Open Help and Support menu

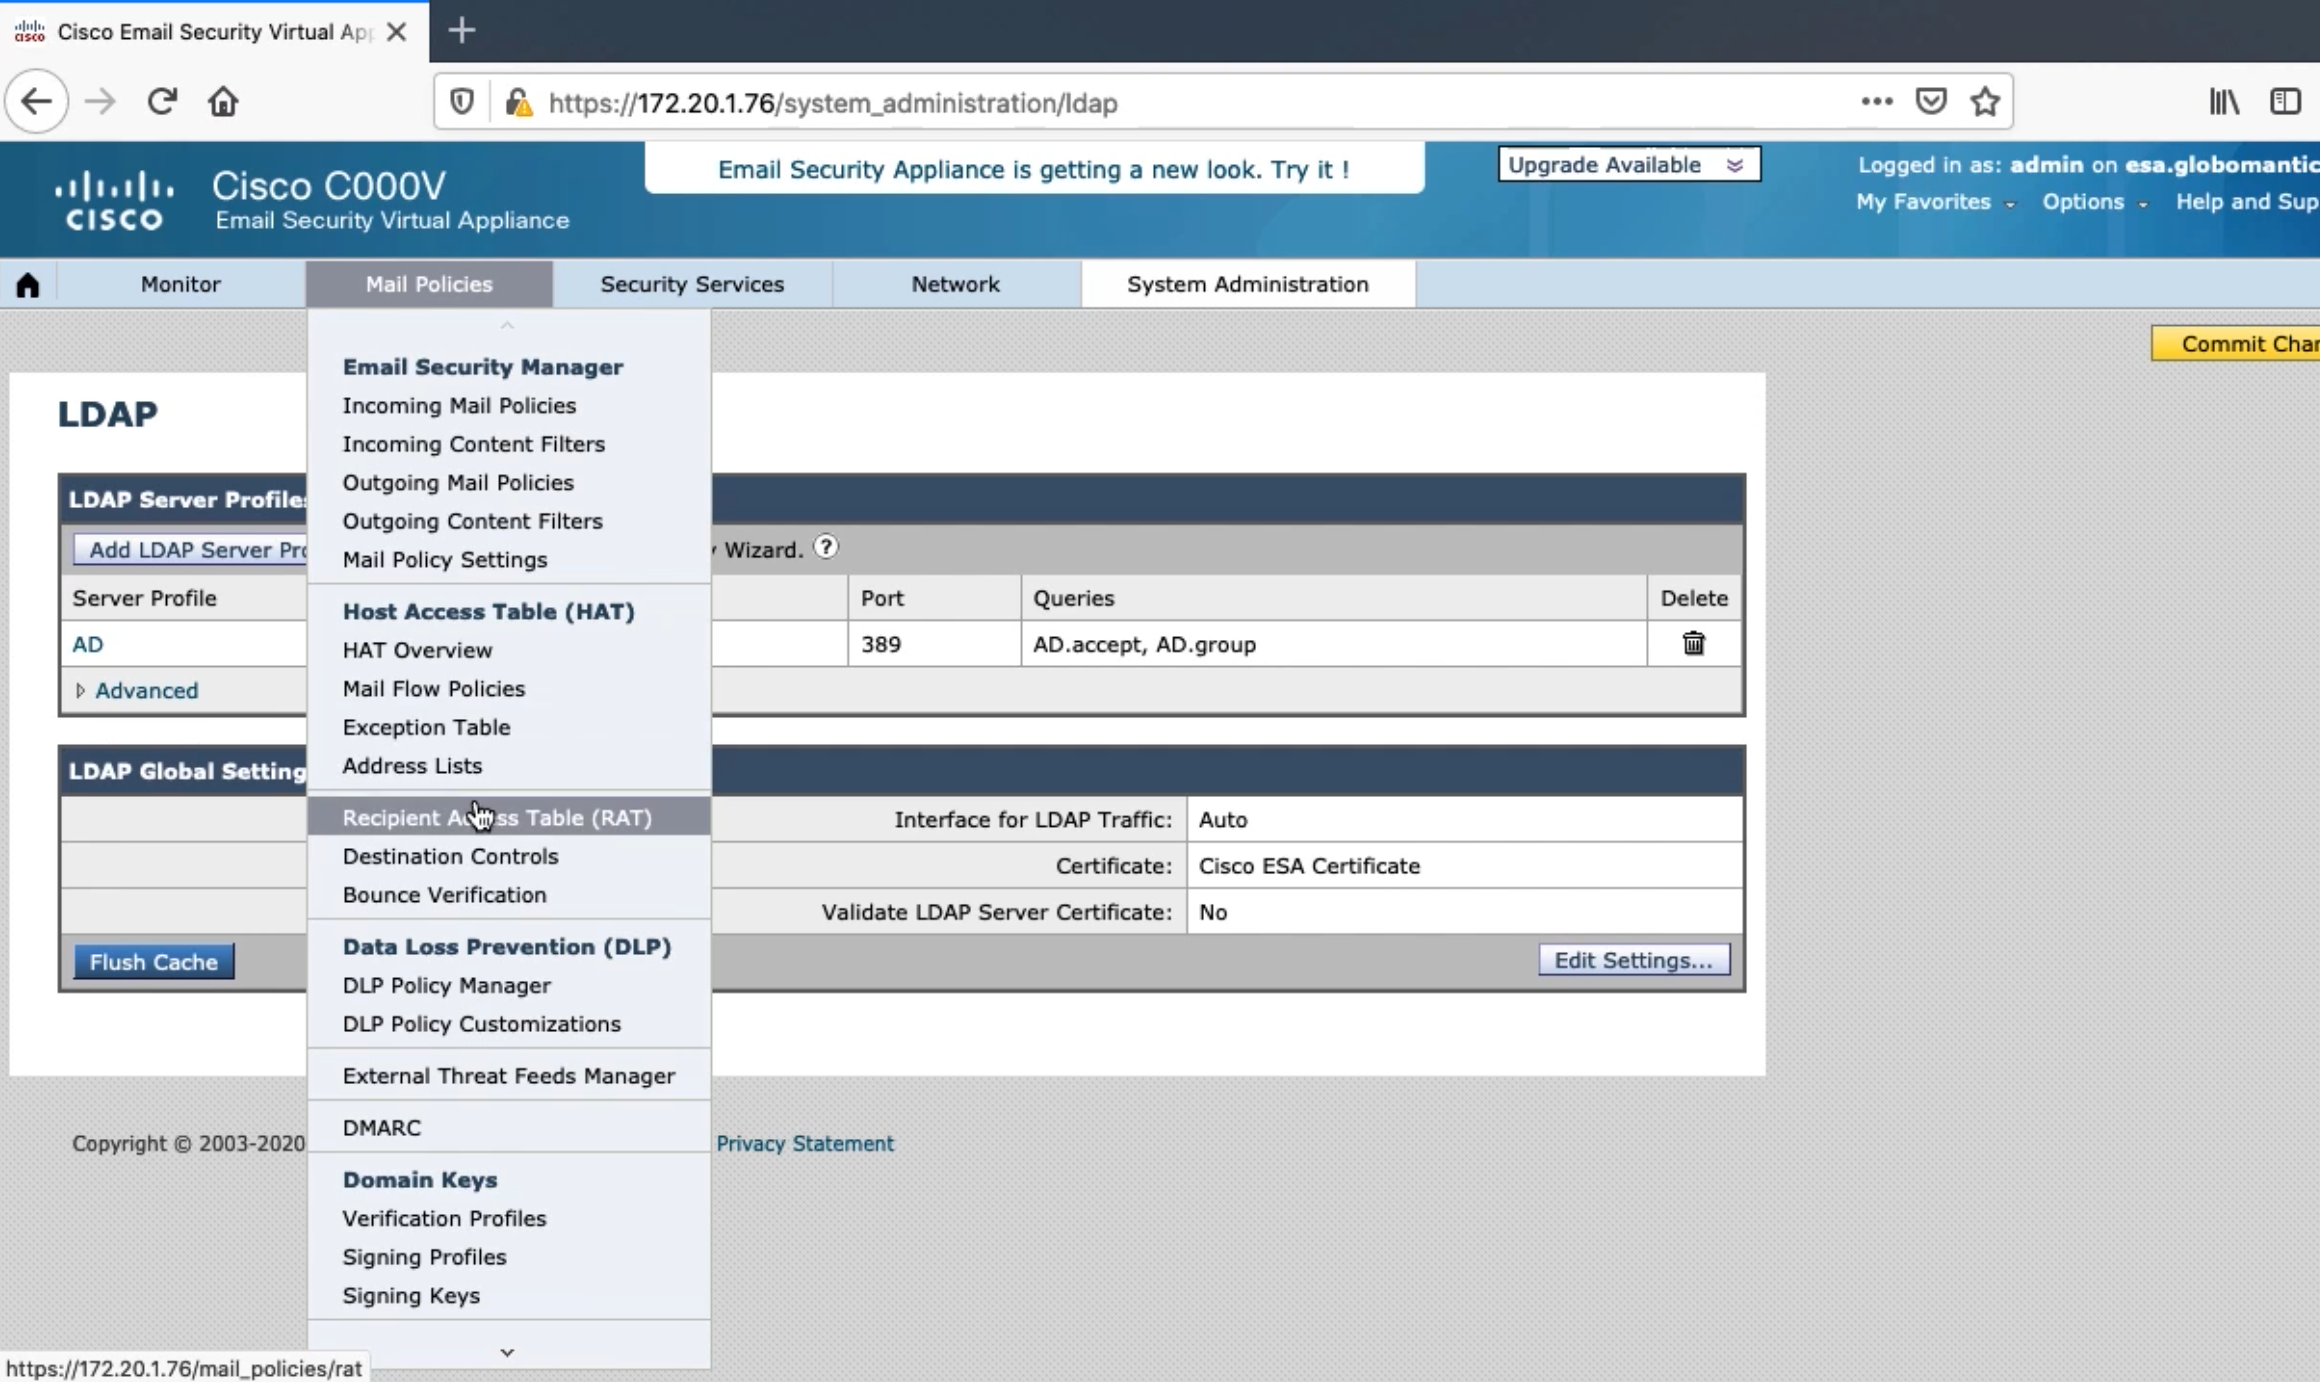[x=2247, y=202]
